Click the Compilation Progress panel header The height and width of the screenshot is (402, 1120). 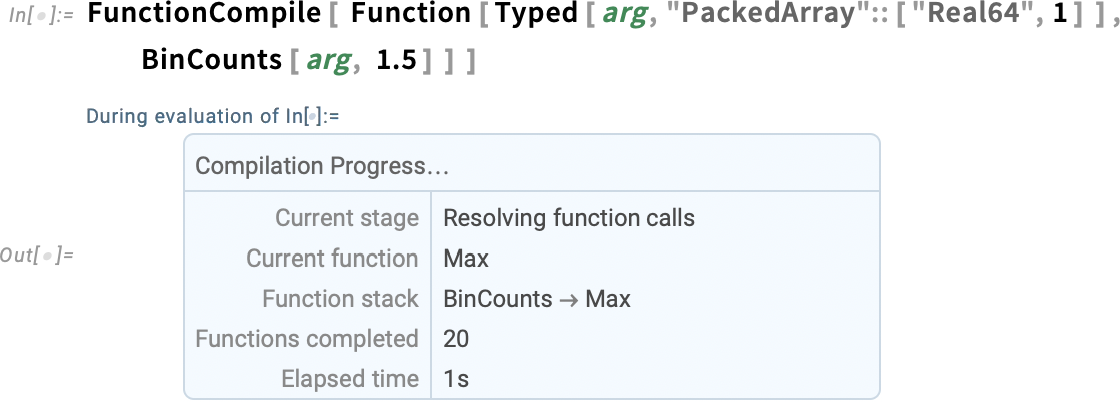[532, 166]
